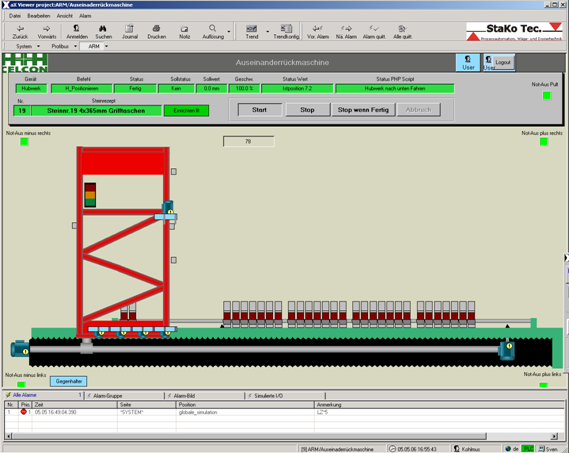Click the Not-Aus Pult indicator

coord(547,95)
